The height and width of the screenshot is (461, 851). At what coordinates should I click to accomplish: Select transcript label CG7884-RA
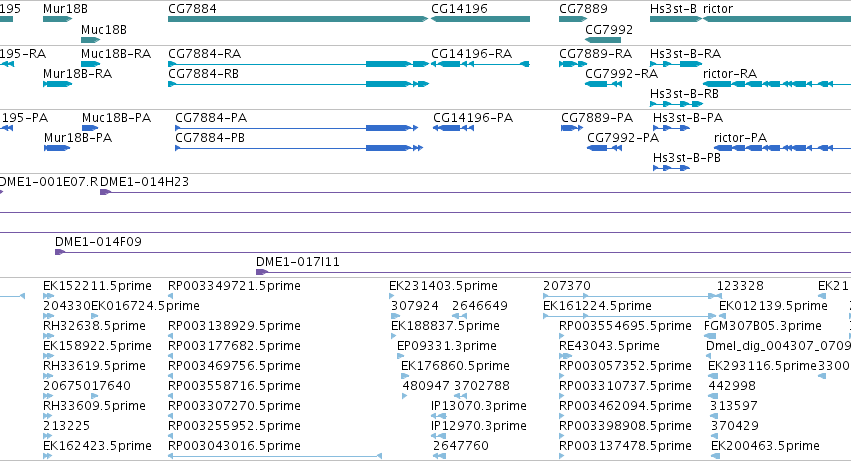pyautogui.click(x=205, y=54)
